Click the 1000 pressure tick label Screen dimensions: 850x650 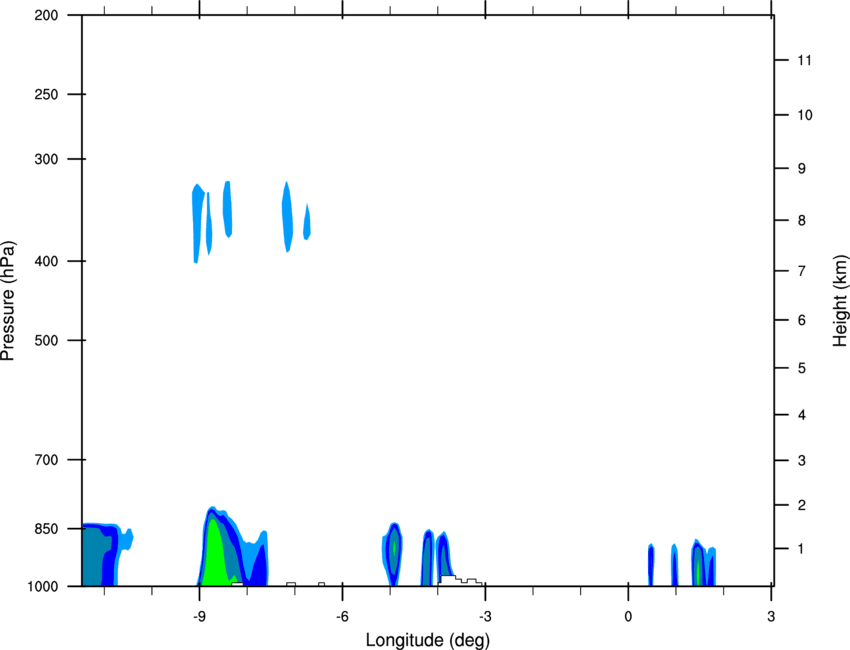click(x=42, y=587)
